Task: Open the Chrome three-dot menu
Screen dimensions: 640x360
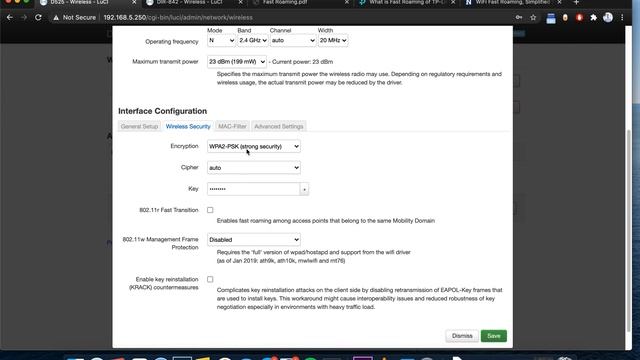Action: (x=622, y=18)
